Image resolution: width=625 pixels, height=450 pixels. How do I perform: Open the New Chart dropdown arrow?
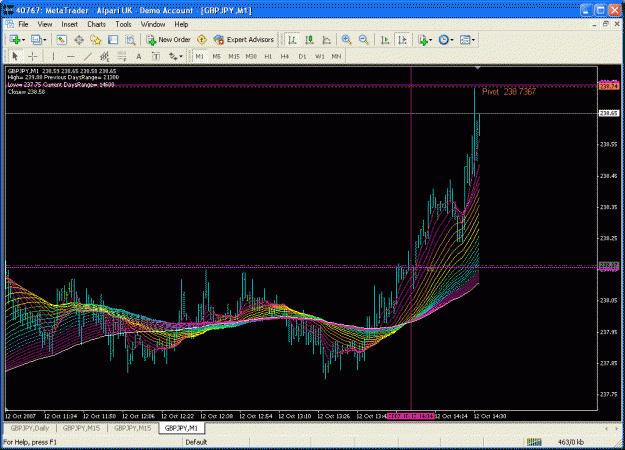click(x=24, y=40)
